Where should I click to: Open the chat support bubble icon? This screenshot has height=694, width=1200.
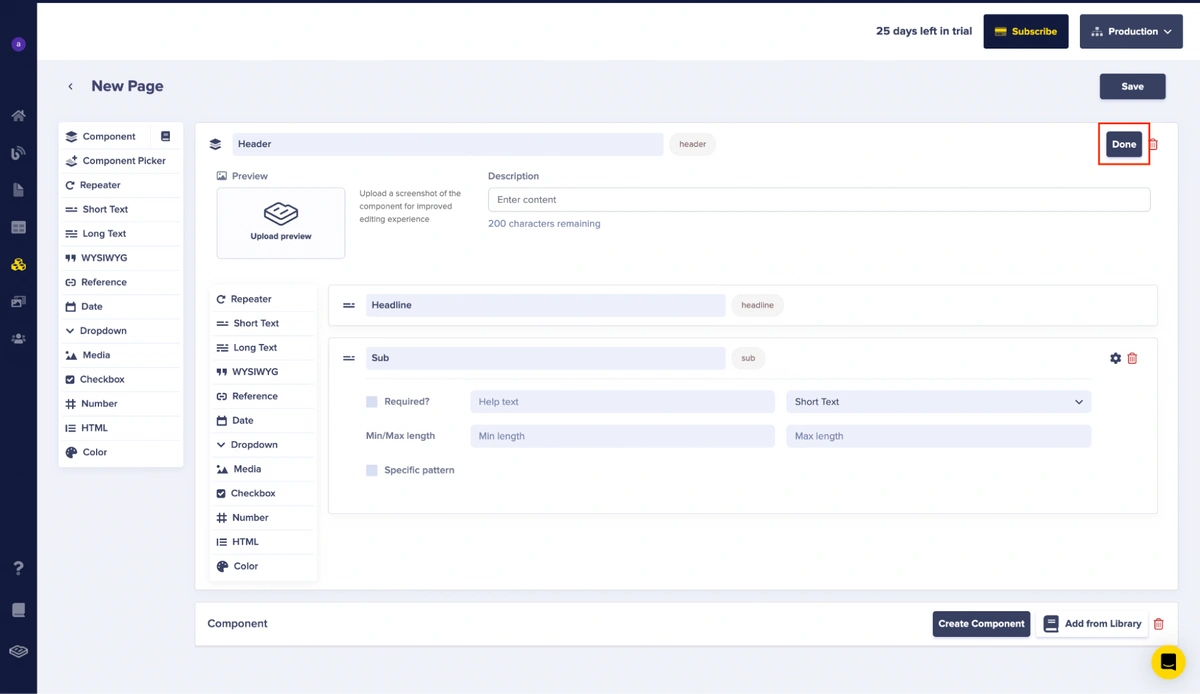pyautogui.click(x=1167, y=662)
